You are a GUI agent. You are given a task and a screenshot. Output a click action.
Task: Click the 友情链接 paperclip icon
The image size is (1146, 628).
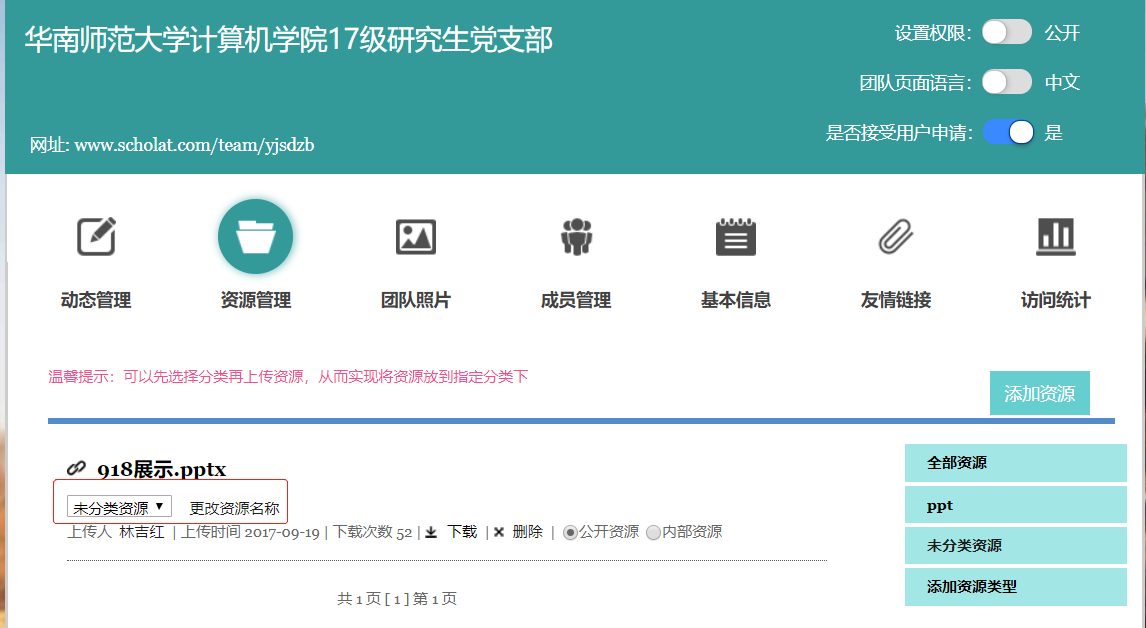896,237
